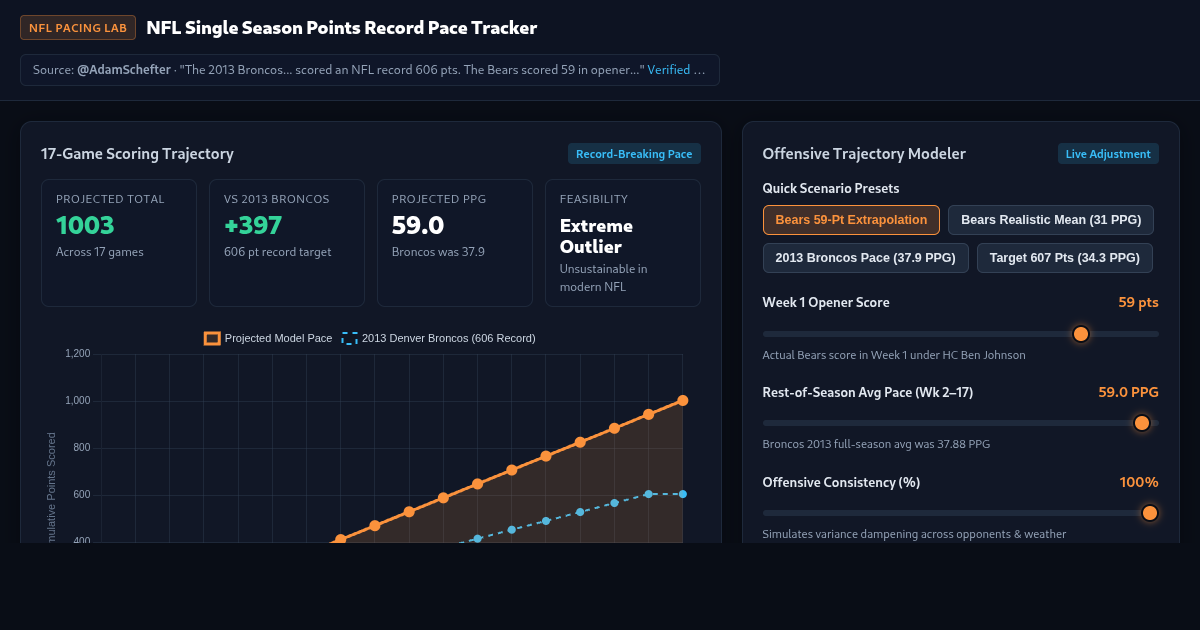This screenshot has width=1200, height=630.
Task: Select the +397 vs Broncos value
Action: (x=253, y=226)
